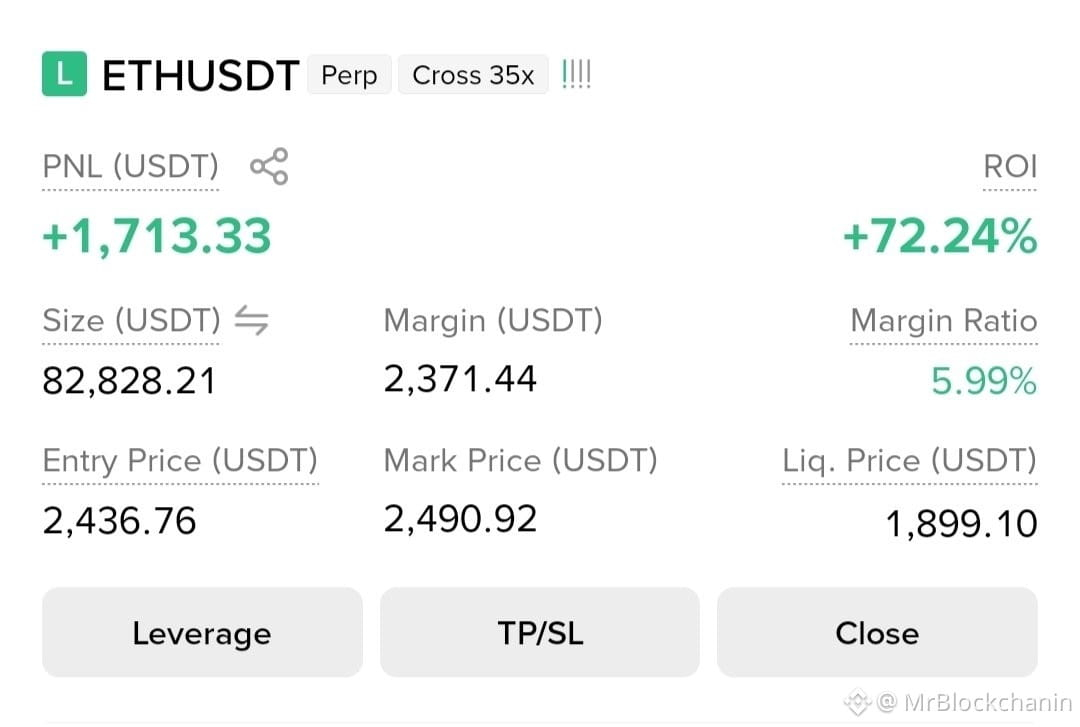Tap the ROI label for explanation
This screenshot has width=1080, height=727.
pos(1010,167)
